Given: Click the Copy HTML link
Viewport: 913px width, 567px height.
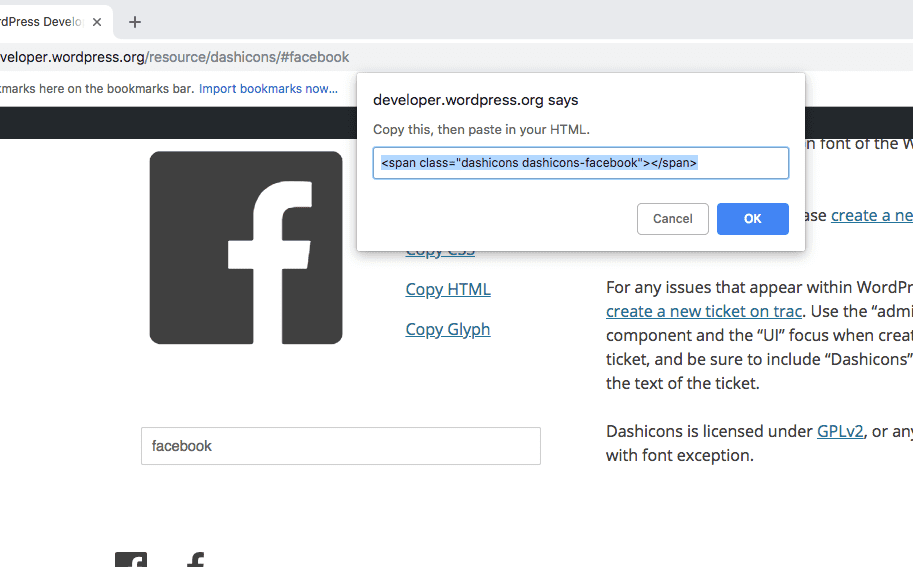Looking at the screenshot, I should [x=448, y=290].
